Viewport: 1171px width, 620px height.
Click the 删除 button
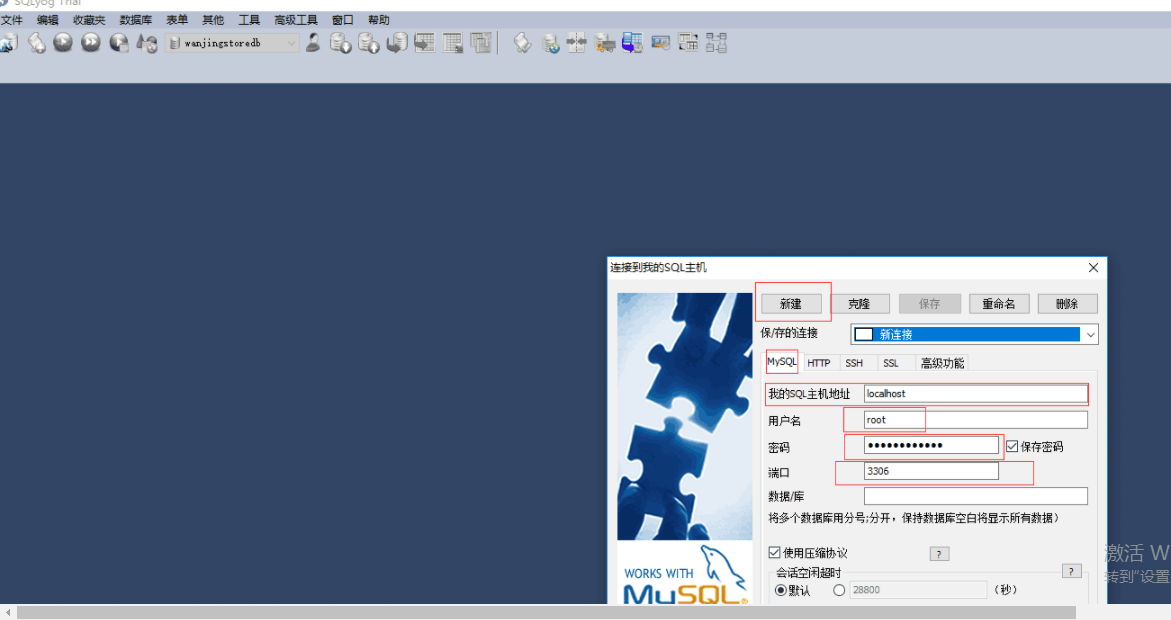tap(1067, 304)
